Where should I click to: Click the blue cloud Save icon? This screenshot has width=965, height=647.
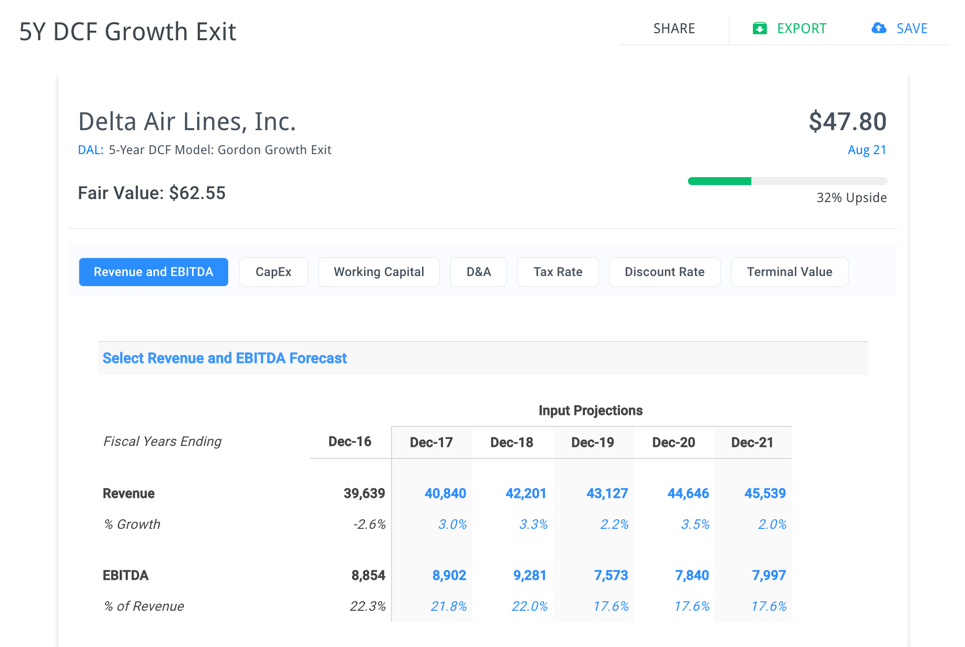tap(879, 28)
